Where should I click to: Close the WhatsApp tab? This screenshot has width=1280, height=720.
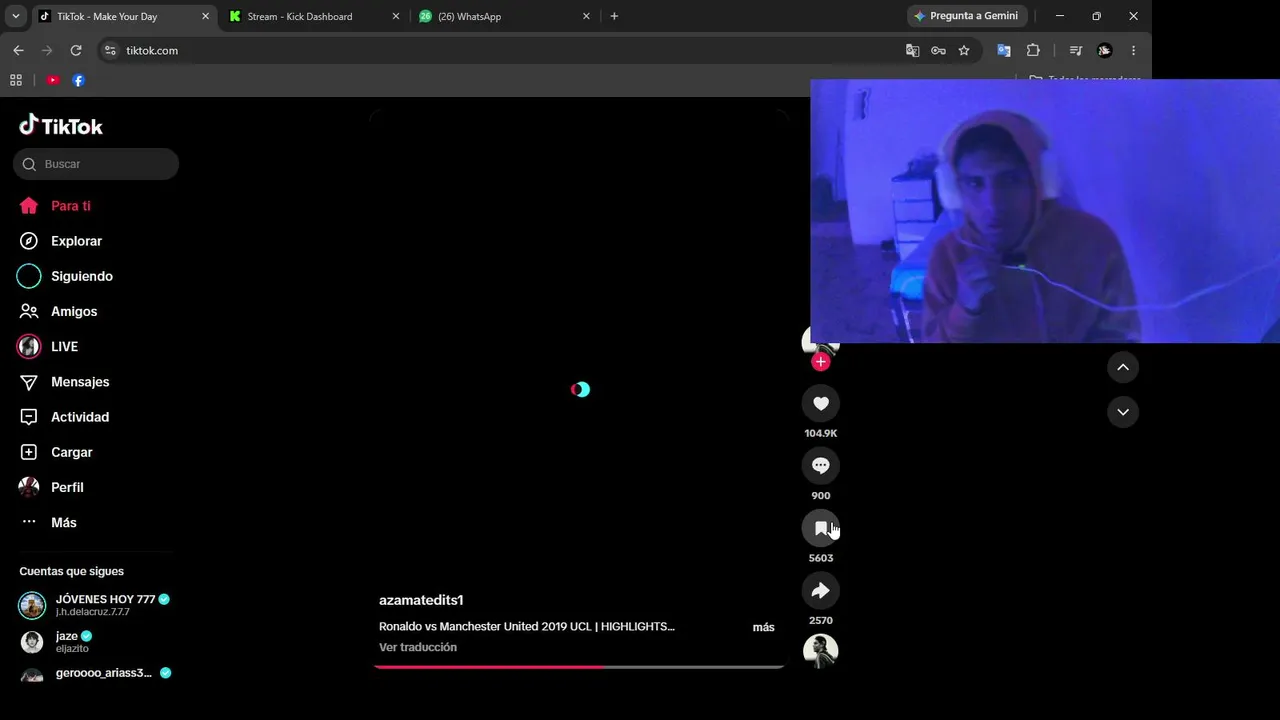[586, 16]
